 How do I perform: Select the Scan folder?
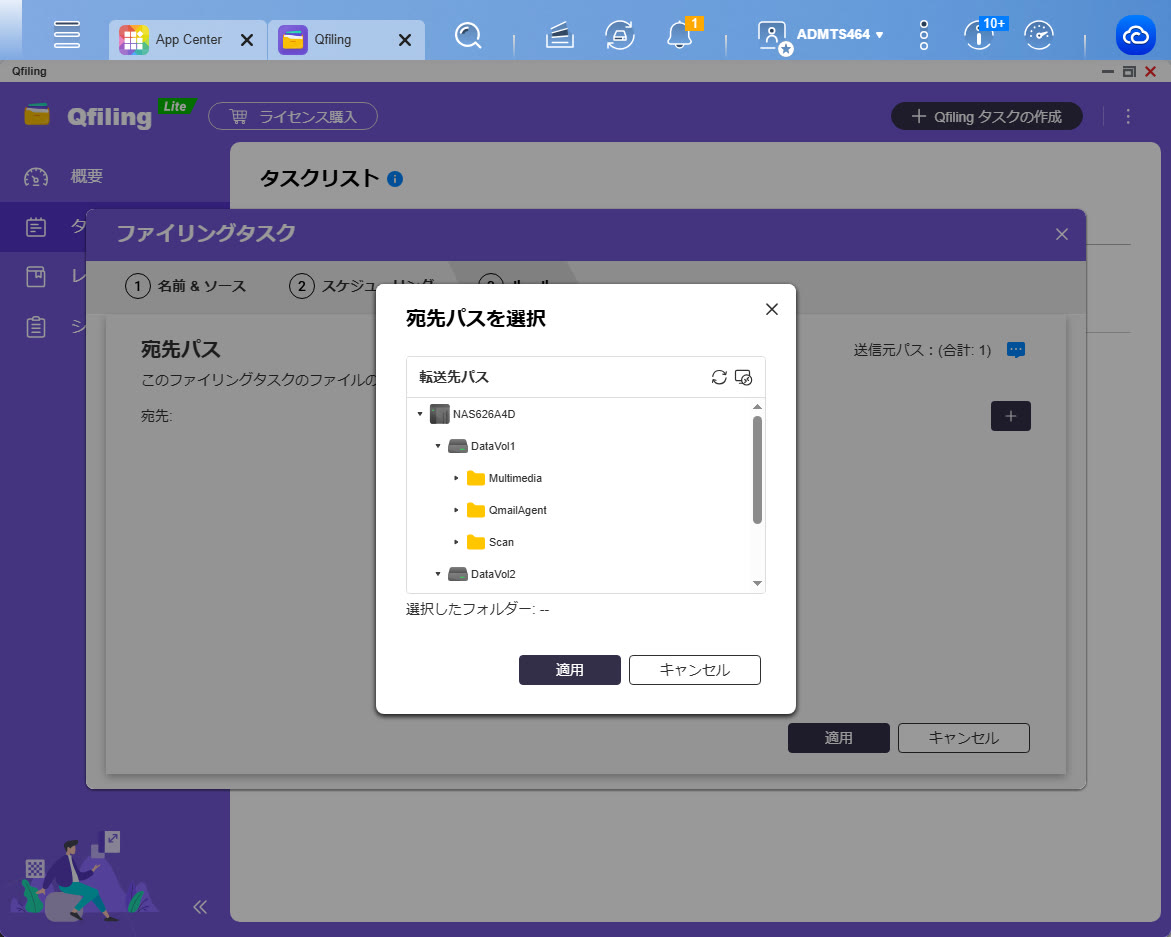tap(501, 542)
